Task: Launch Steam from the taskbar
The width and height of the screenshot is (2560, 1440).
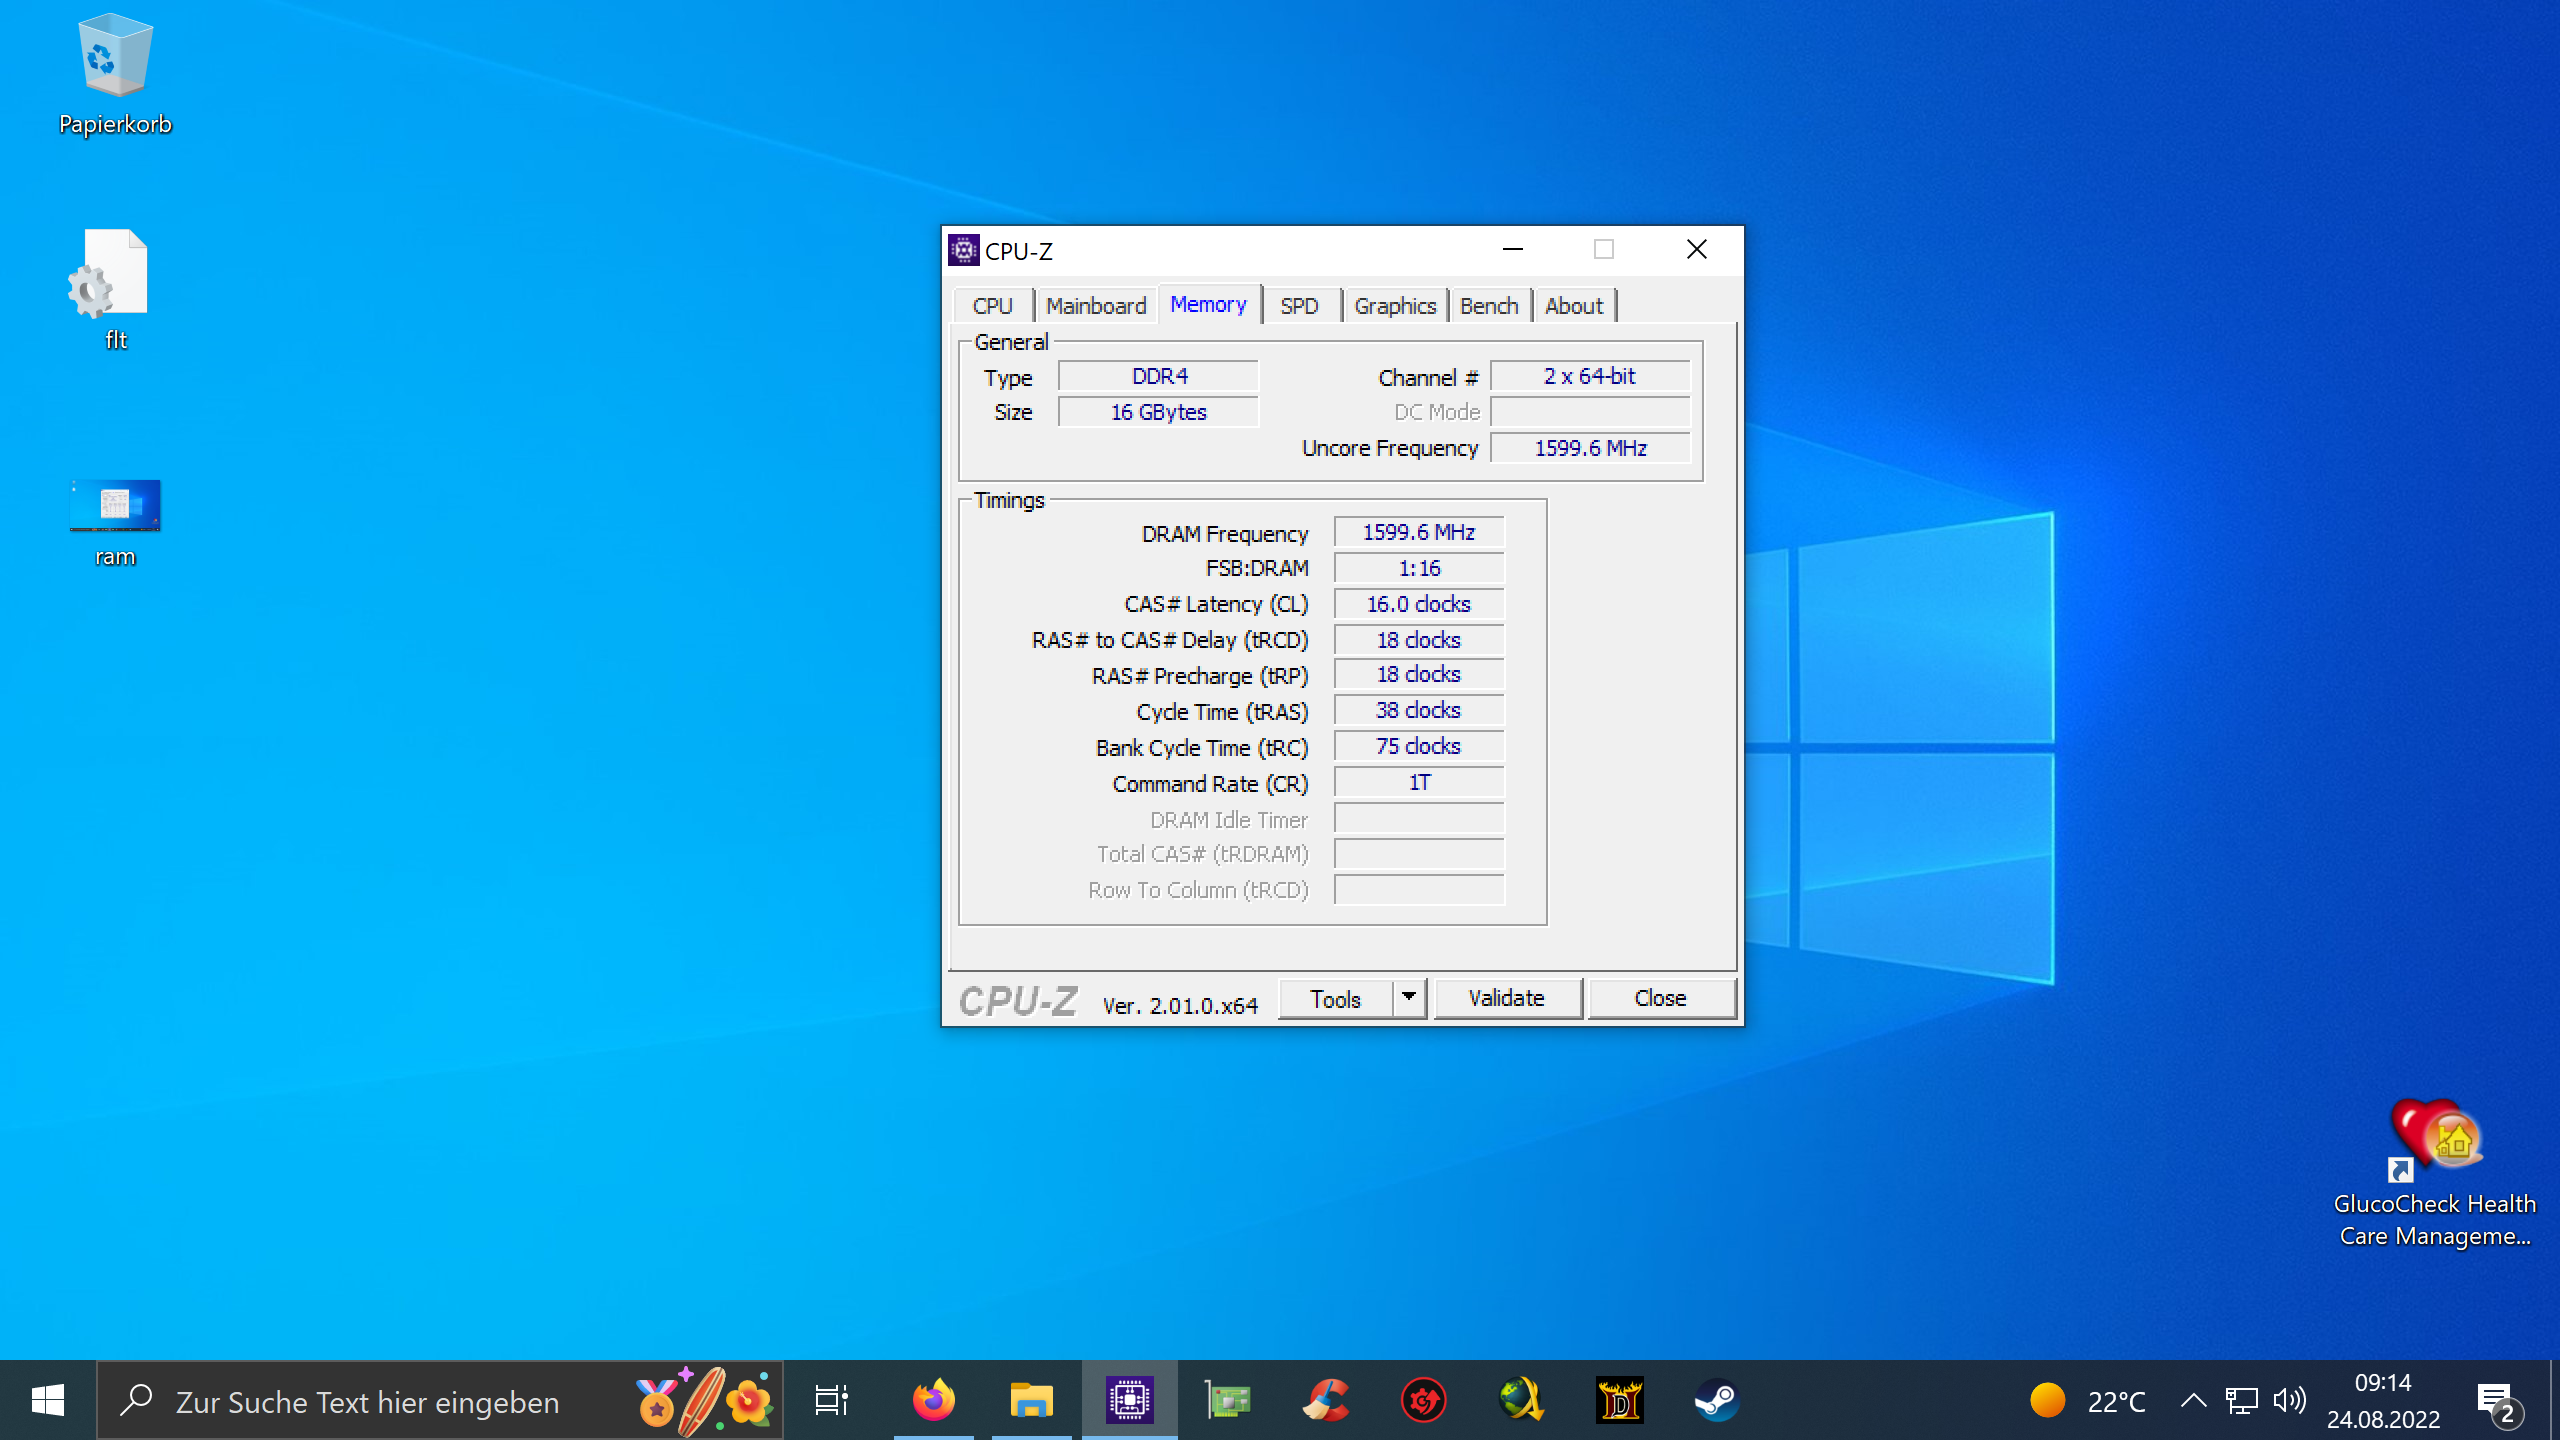Action: coord(1717,1400)
